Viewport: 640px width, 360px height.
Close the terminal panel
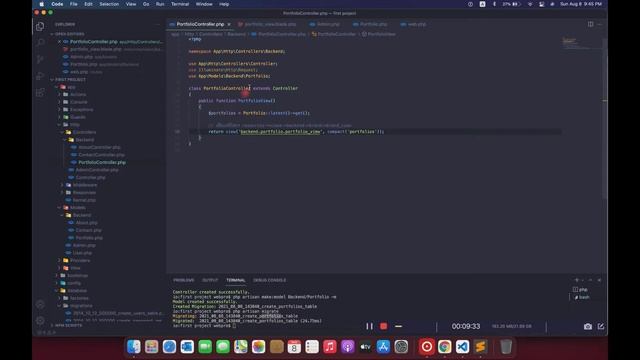pos(599,280)
